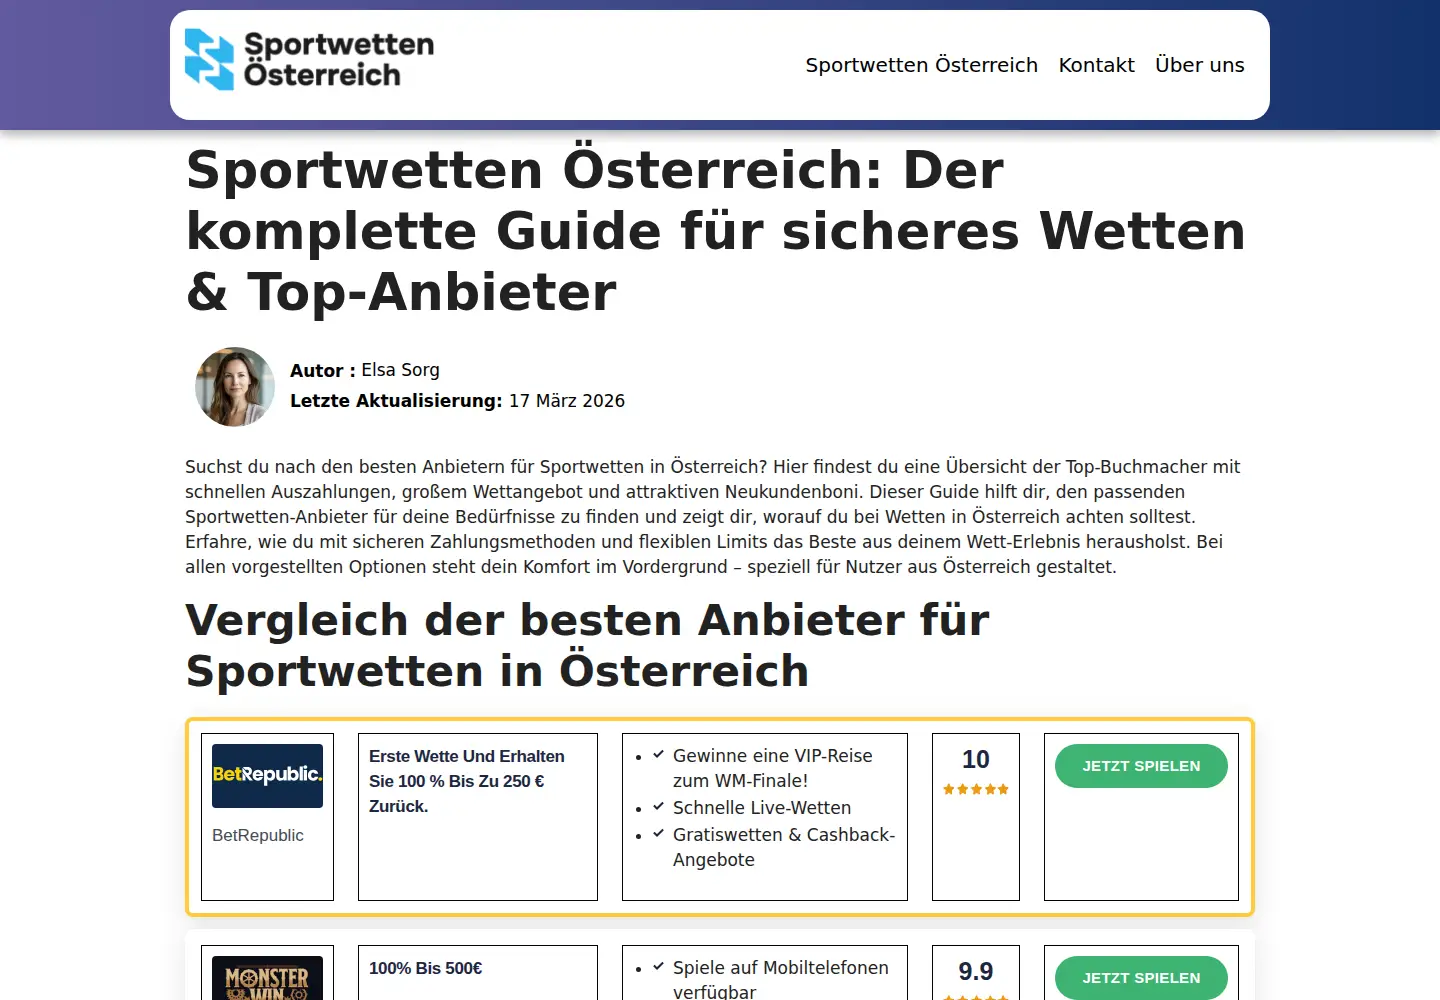The height and width of the screenshot is (1000, 1440).
Task: Click the heading 'Vergleich der besten Anbieter'
Action: click(x=588, y=645)
